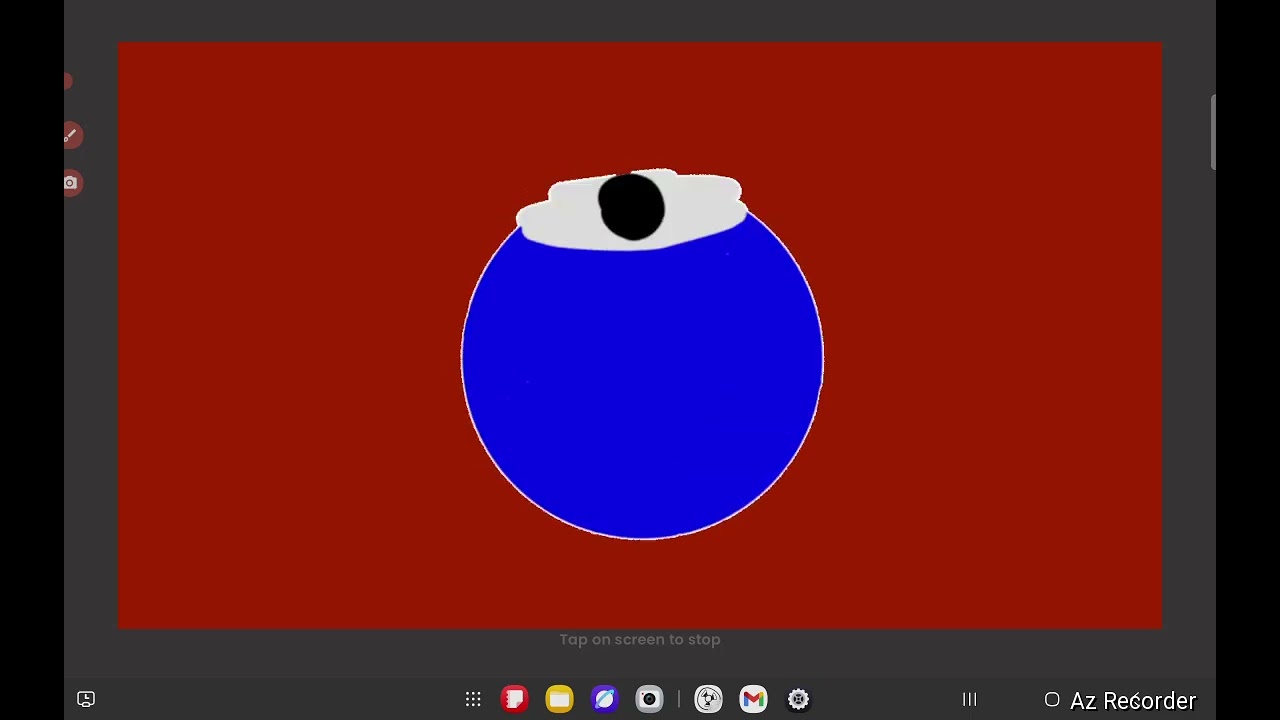Open the Camera app in taskbar
1280x720 pixels.
(649, 699)
